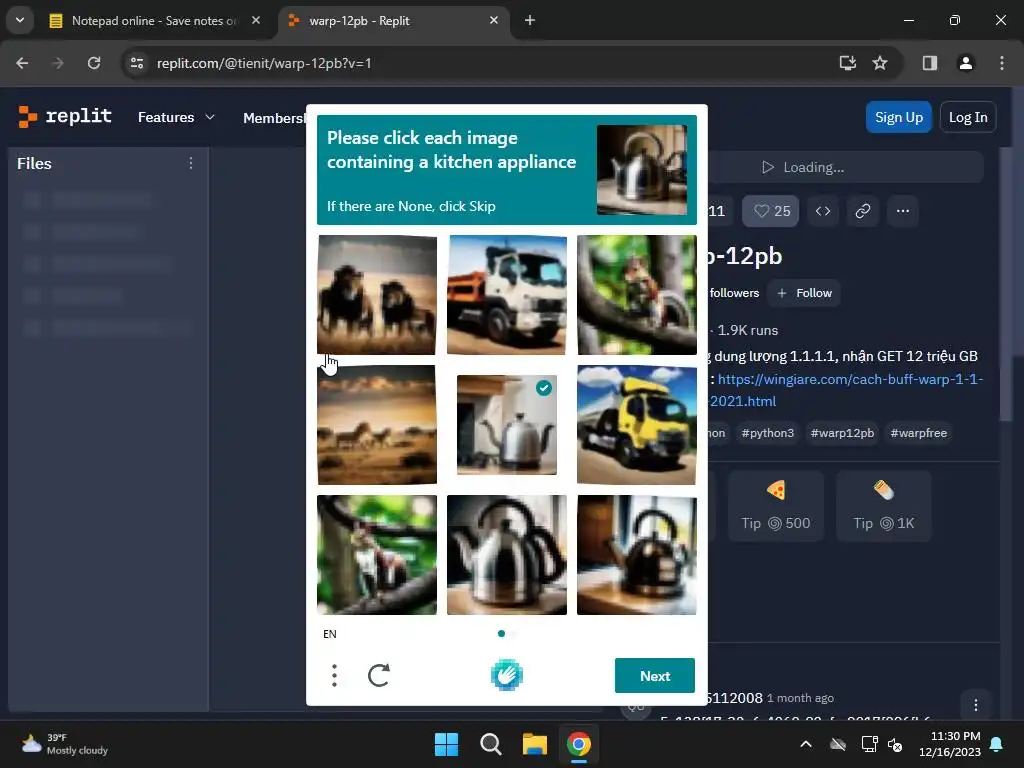Image resolution: width=1024 pixels, height=768 pixels.
Task: Bookmark this page with the star icon
Action: click(880, 63)
